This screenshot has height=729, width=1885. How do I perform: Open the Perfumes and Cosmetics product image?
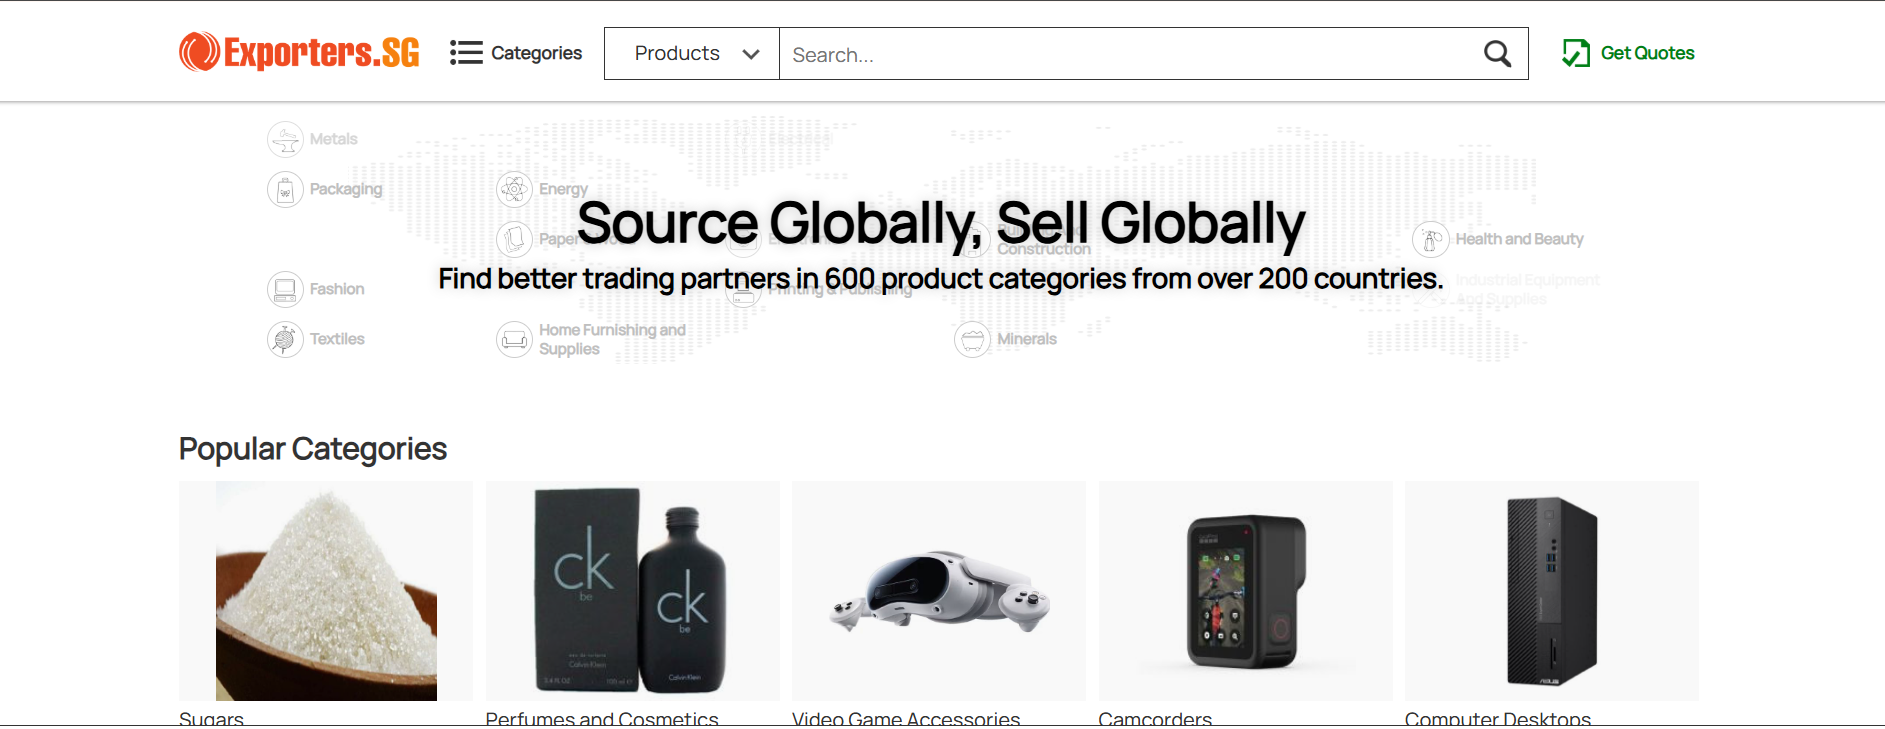tap(632, 591)
